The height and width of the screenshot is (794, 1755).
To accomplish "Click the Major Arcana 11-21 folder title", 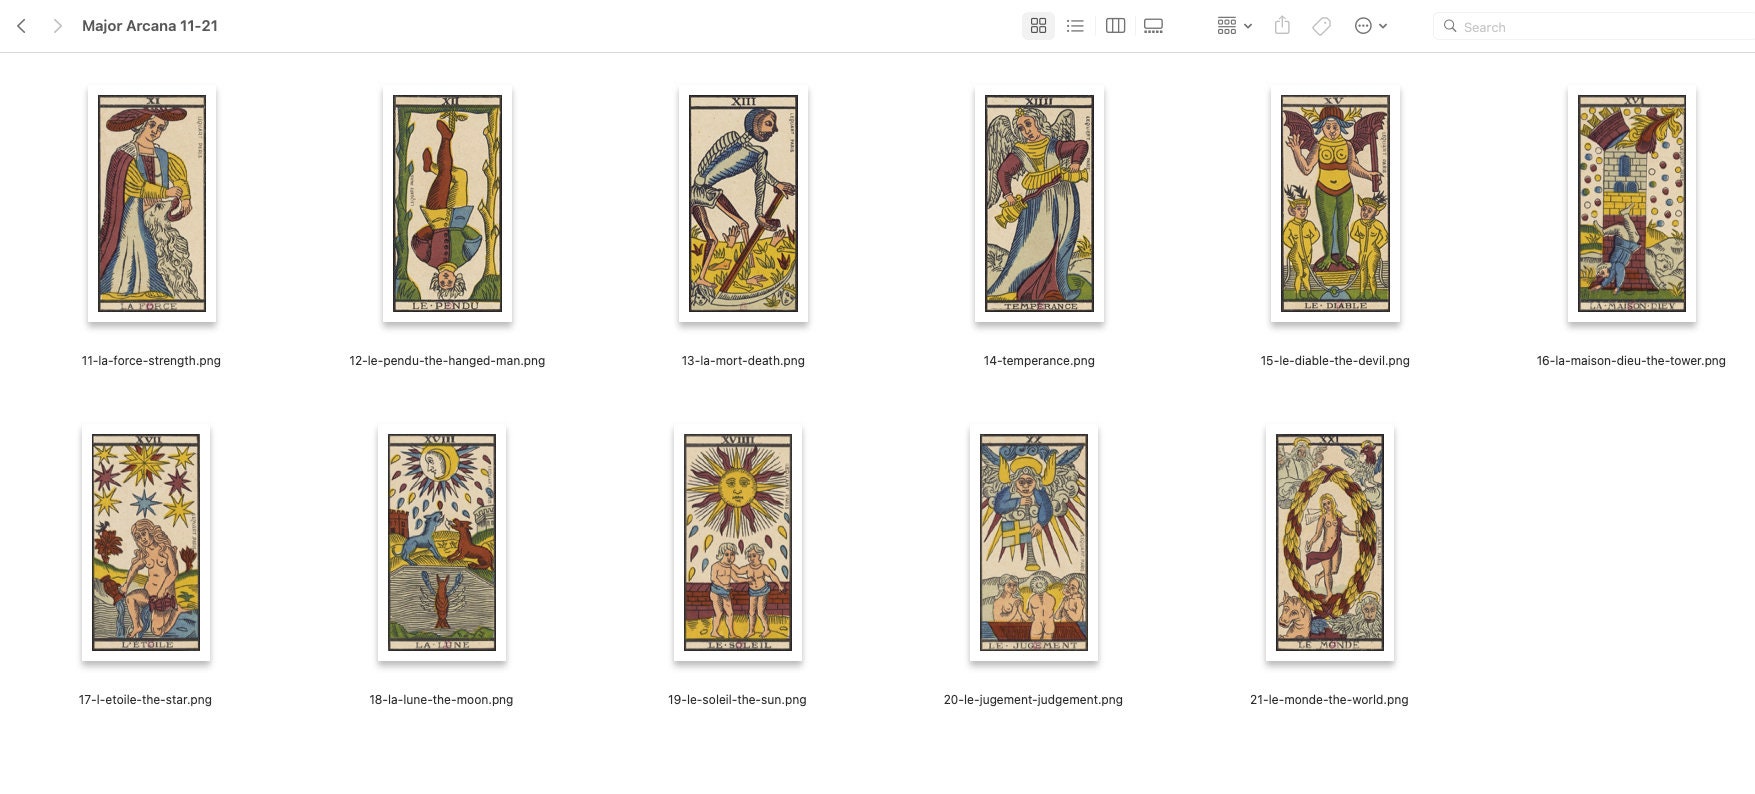I will pyautogui.click(x=150, y=26).
